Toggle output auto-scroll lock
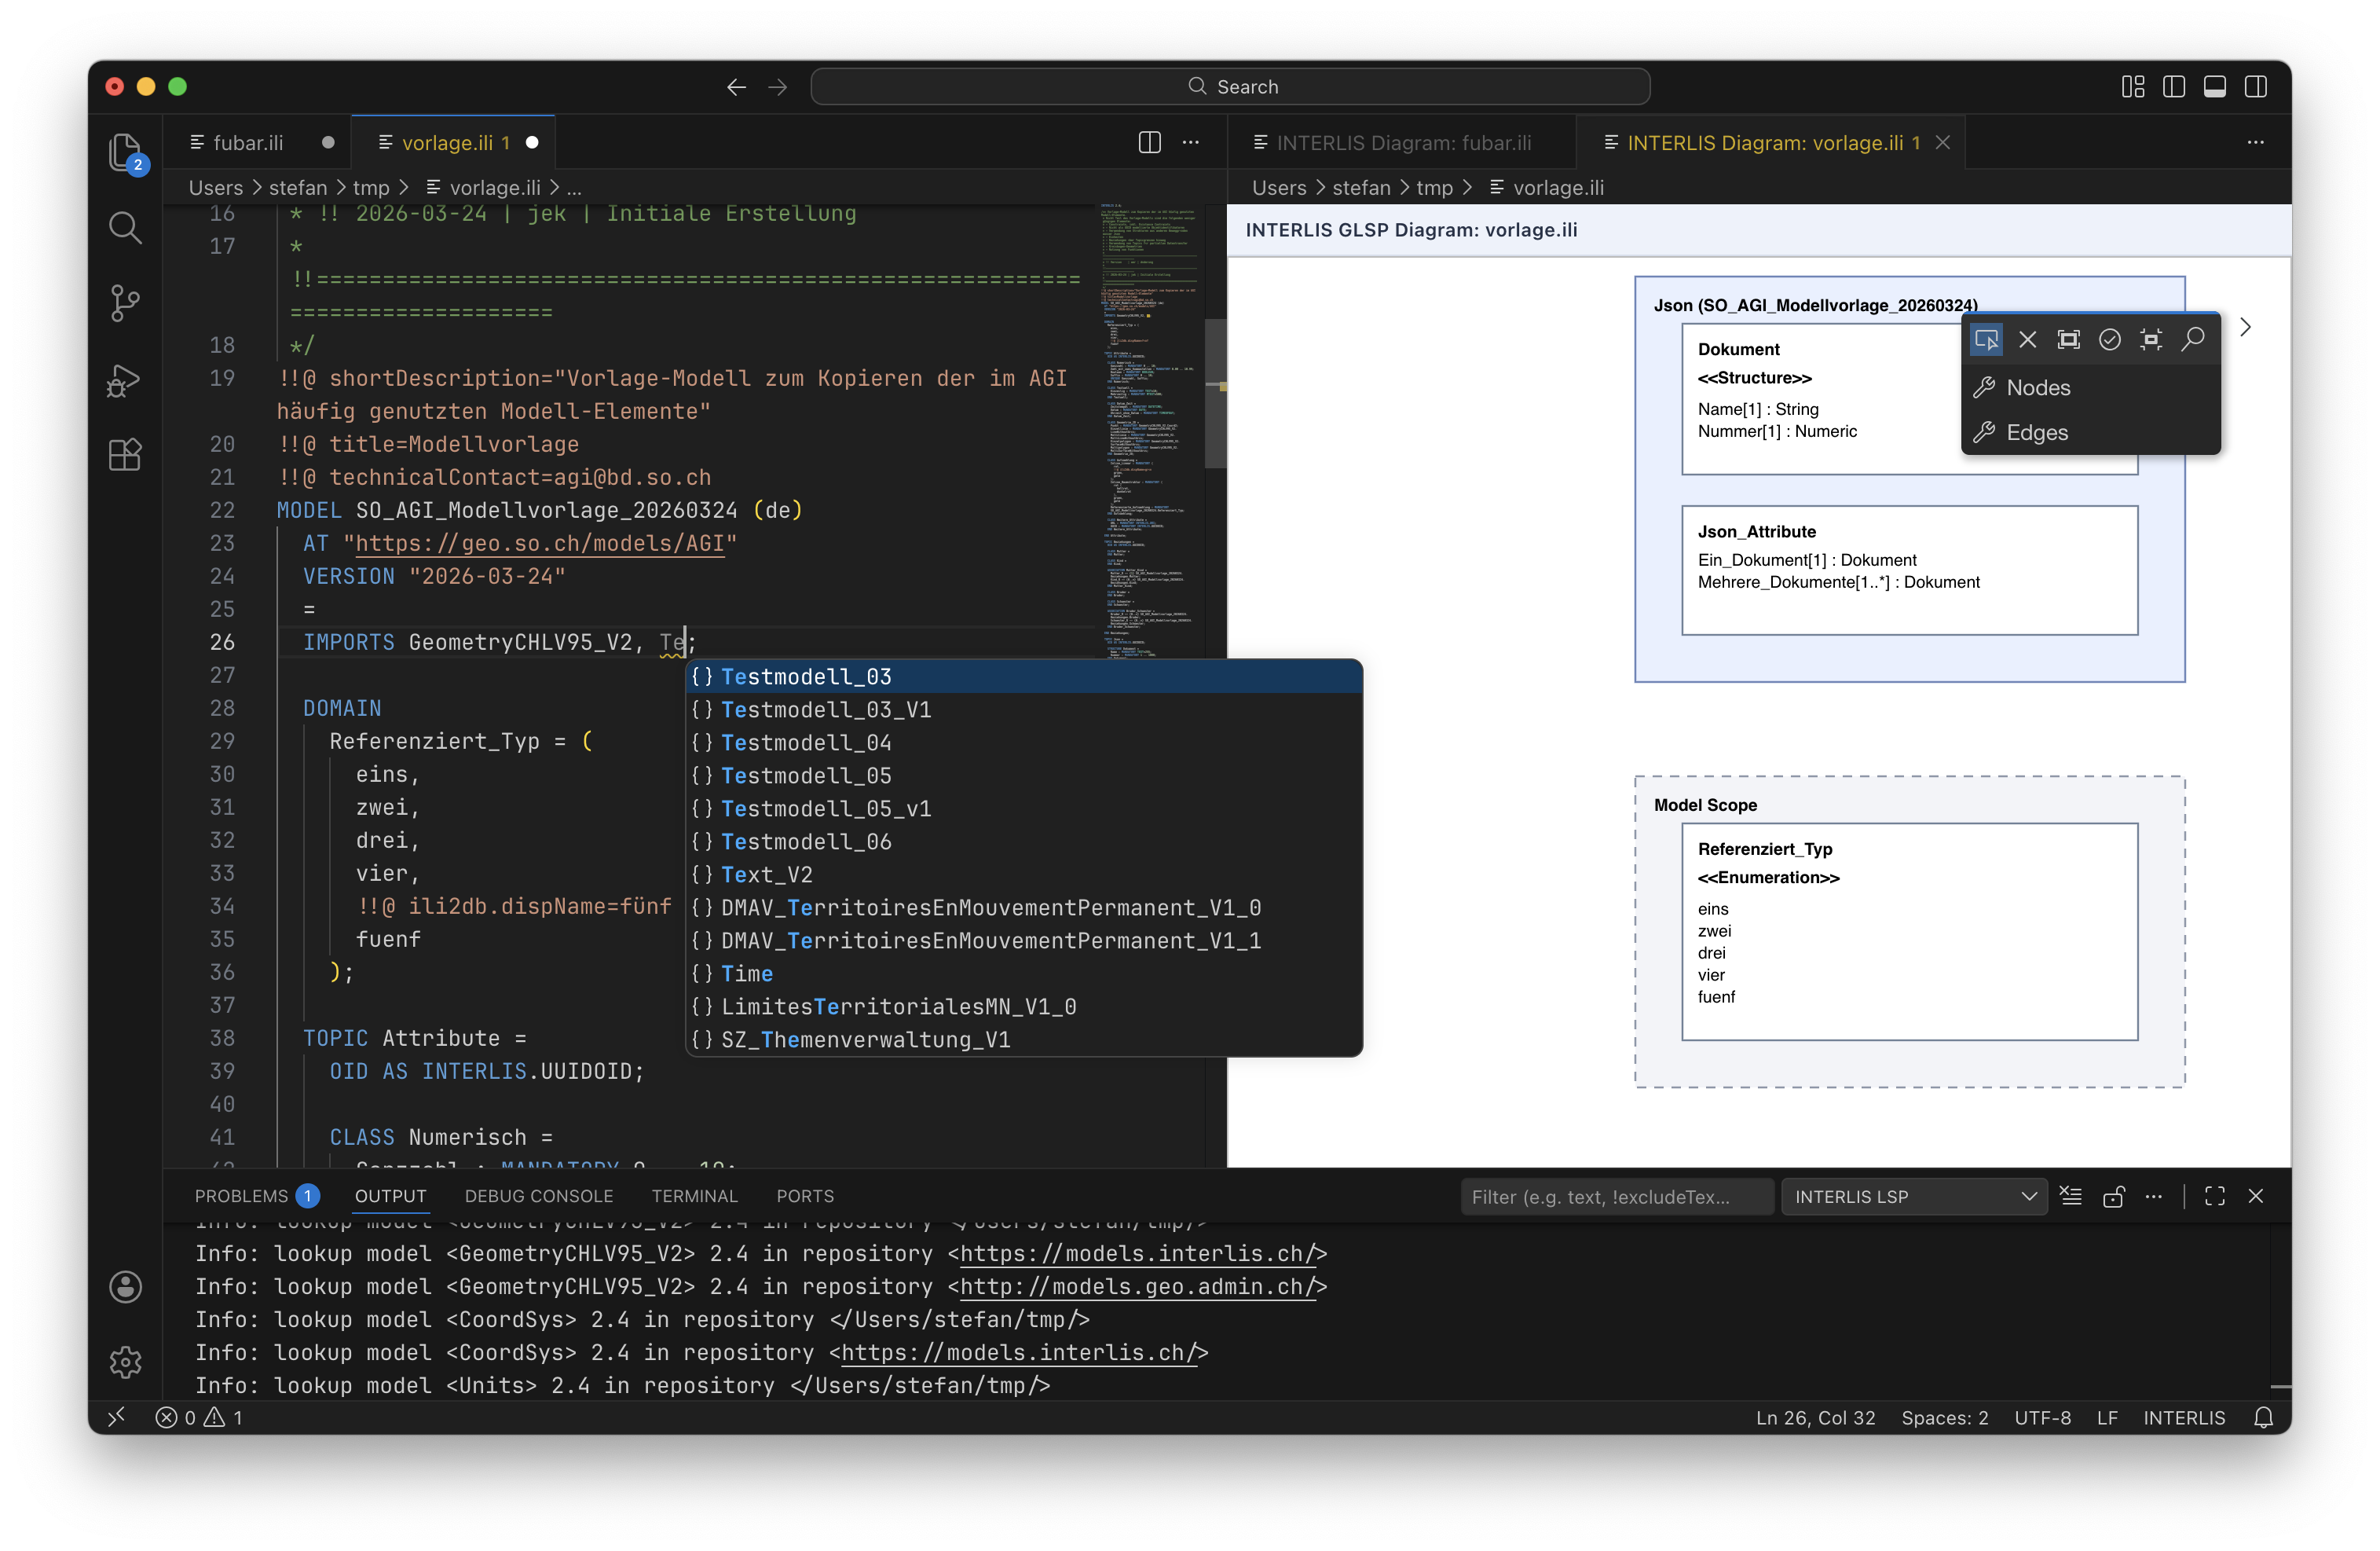 pyautogui.click(x=2112, y=1196)
